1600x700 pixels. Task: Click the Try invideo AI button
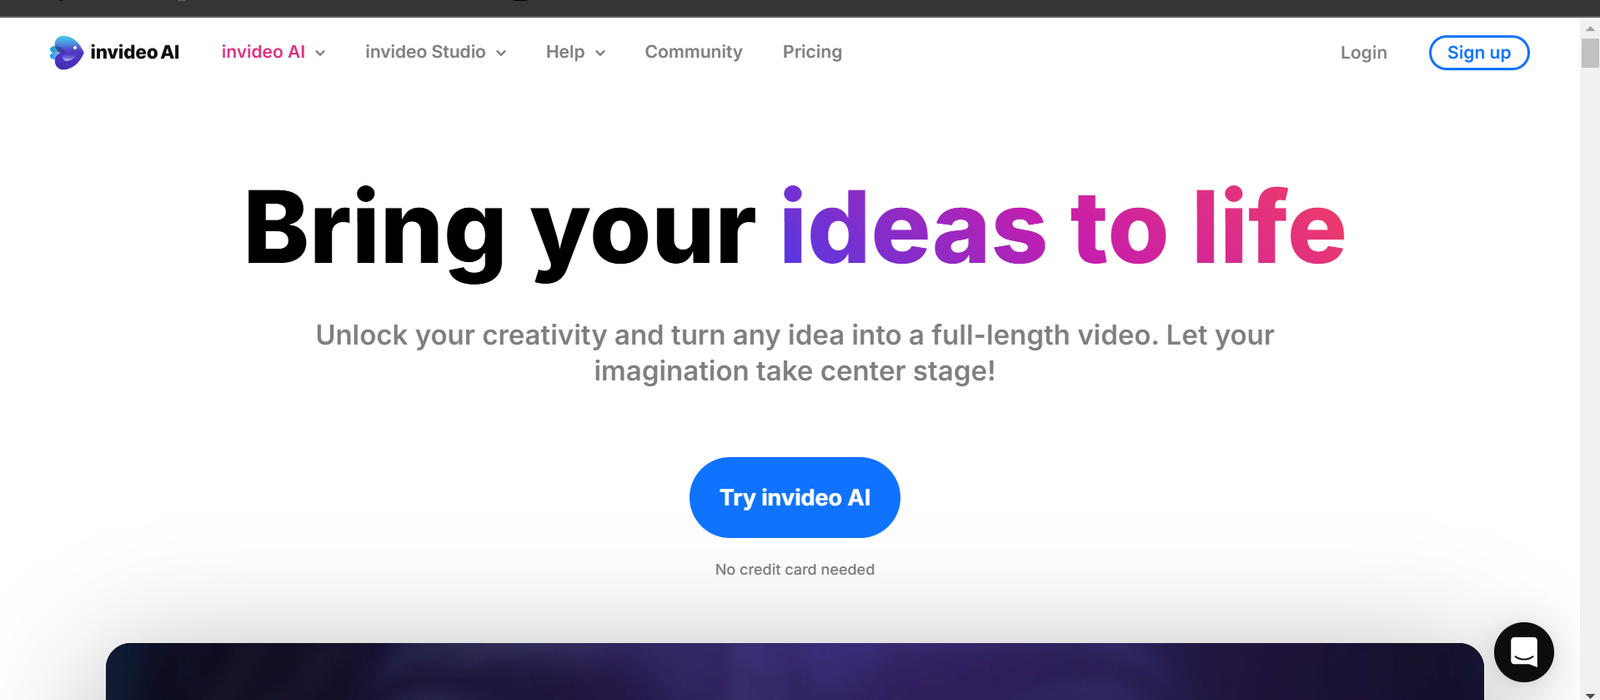pos(795,497)
